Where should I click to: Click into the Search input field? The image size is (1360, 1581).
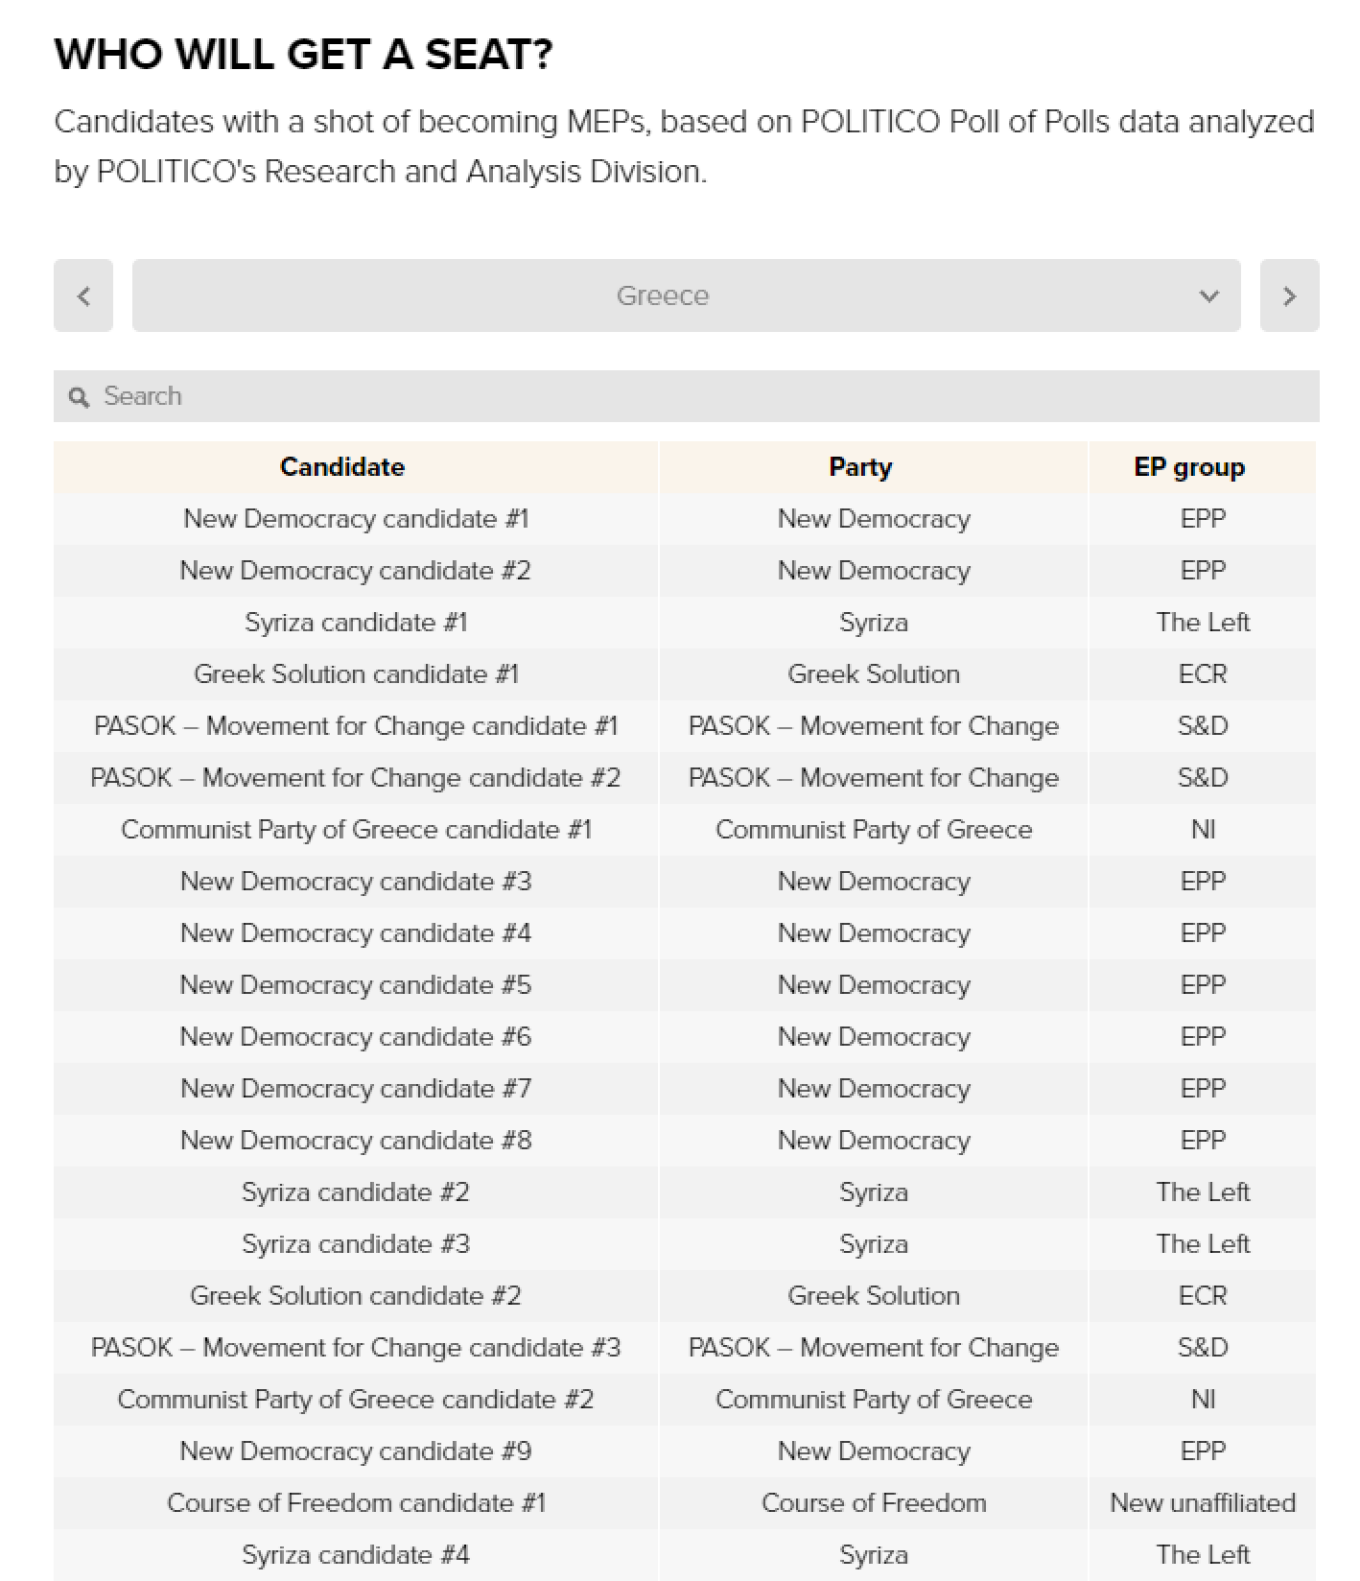pos(700,397)
